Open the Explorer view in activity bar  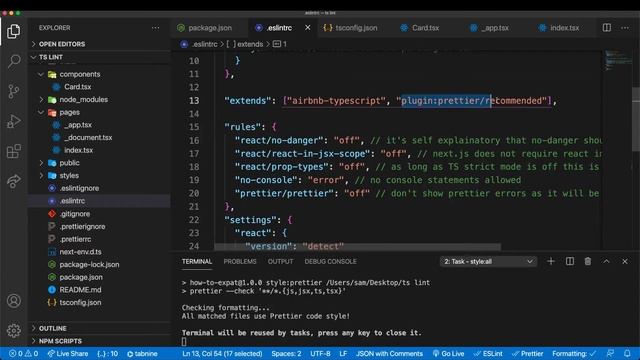13,31
